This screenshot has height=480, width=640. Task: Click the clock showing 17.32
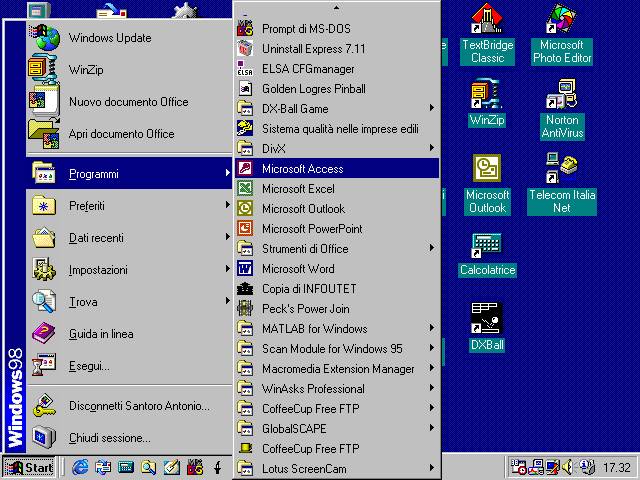click(x=617, y=467)
